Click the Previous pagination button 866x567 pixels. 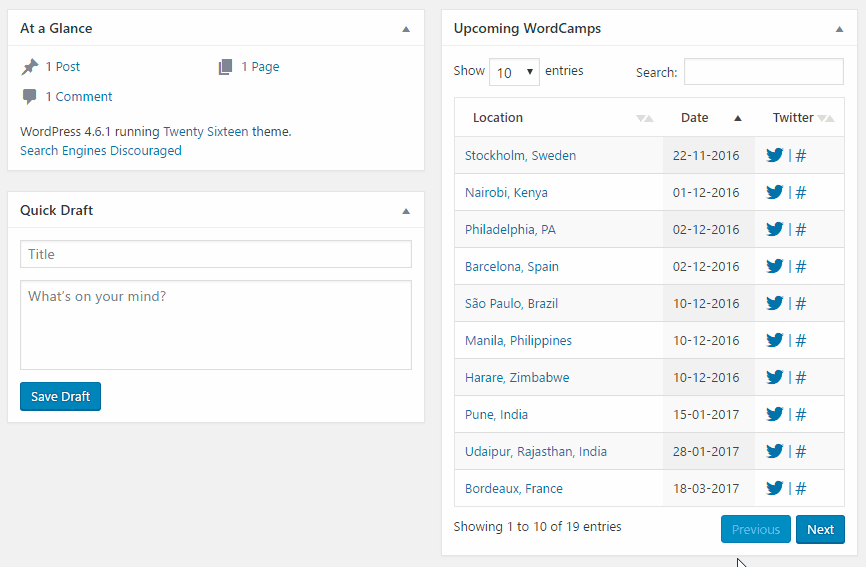(x=756, y=529)
